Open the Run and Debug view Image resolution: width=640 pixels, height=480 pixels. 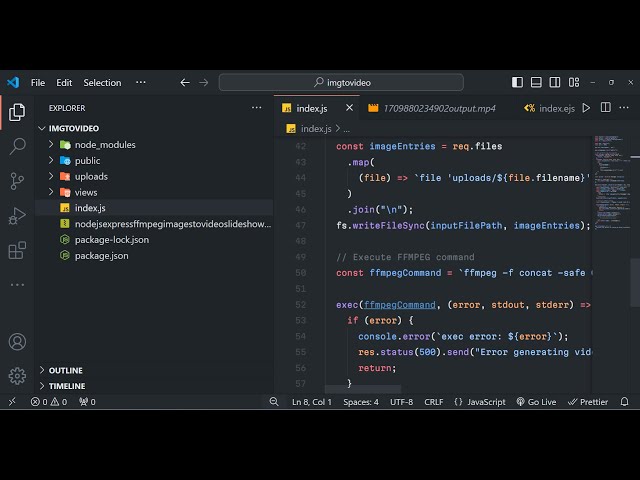(17, 215)
